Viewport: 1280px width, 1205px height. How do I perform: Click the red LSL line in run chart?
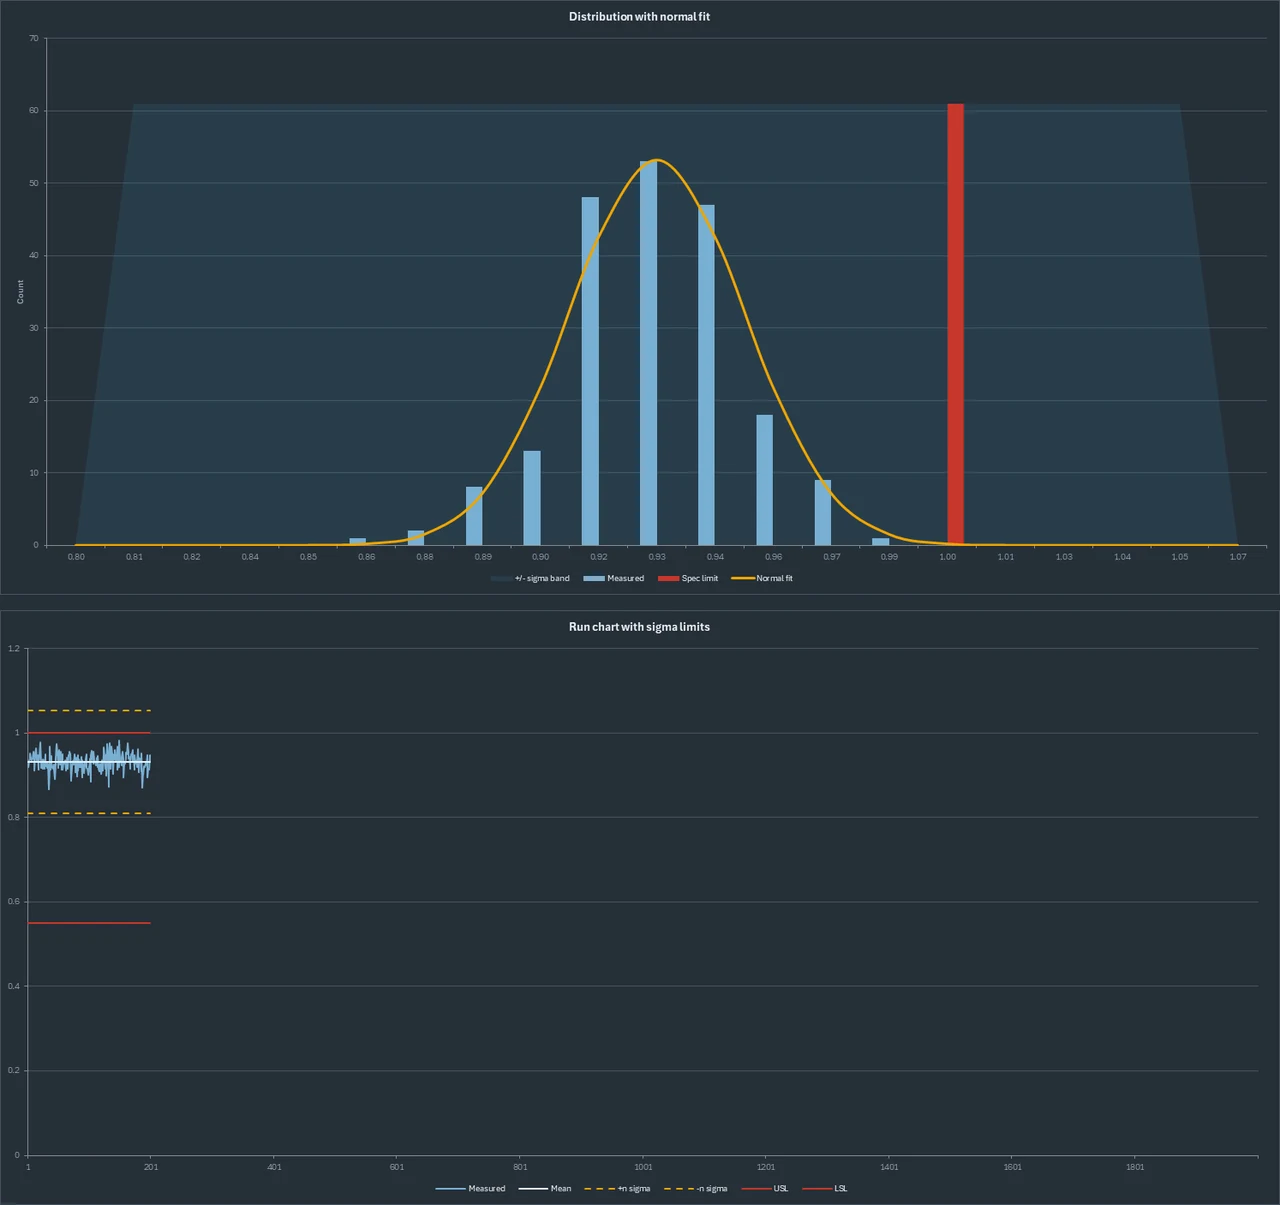click(89, 923)
